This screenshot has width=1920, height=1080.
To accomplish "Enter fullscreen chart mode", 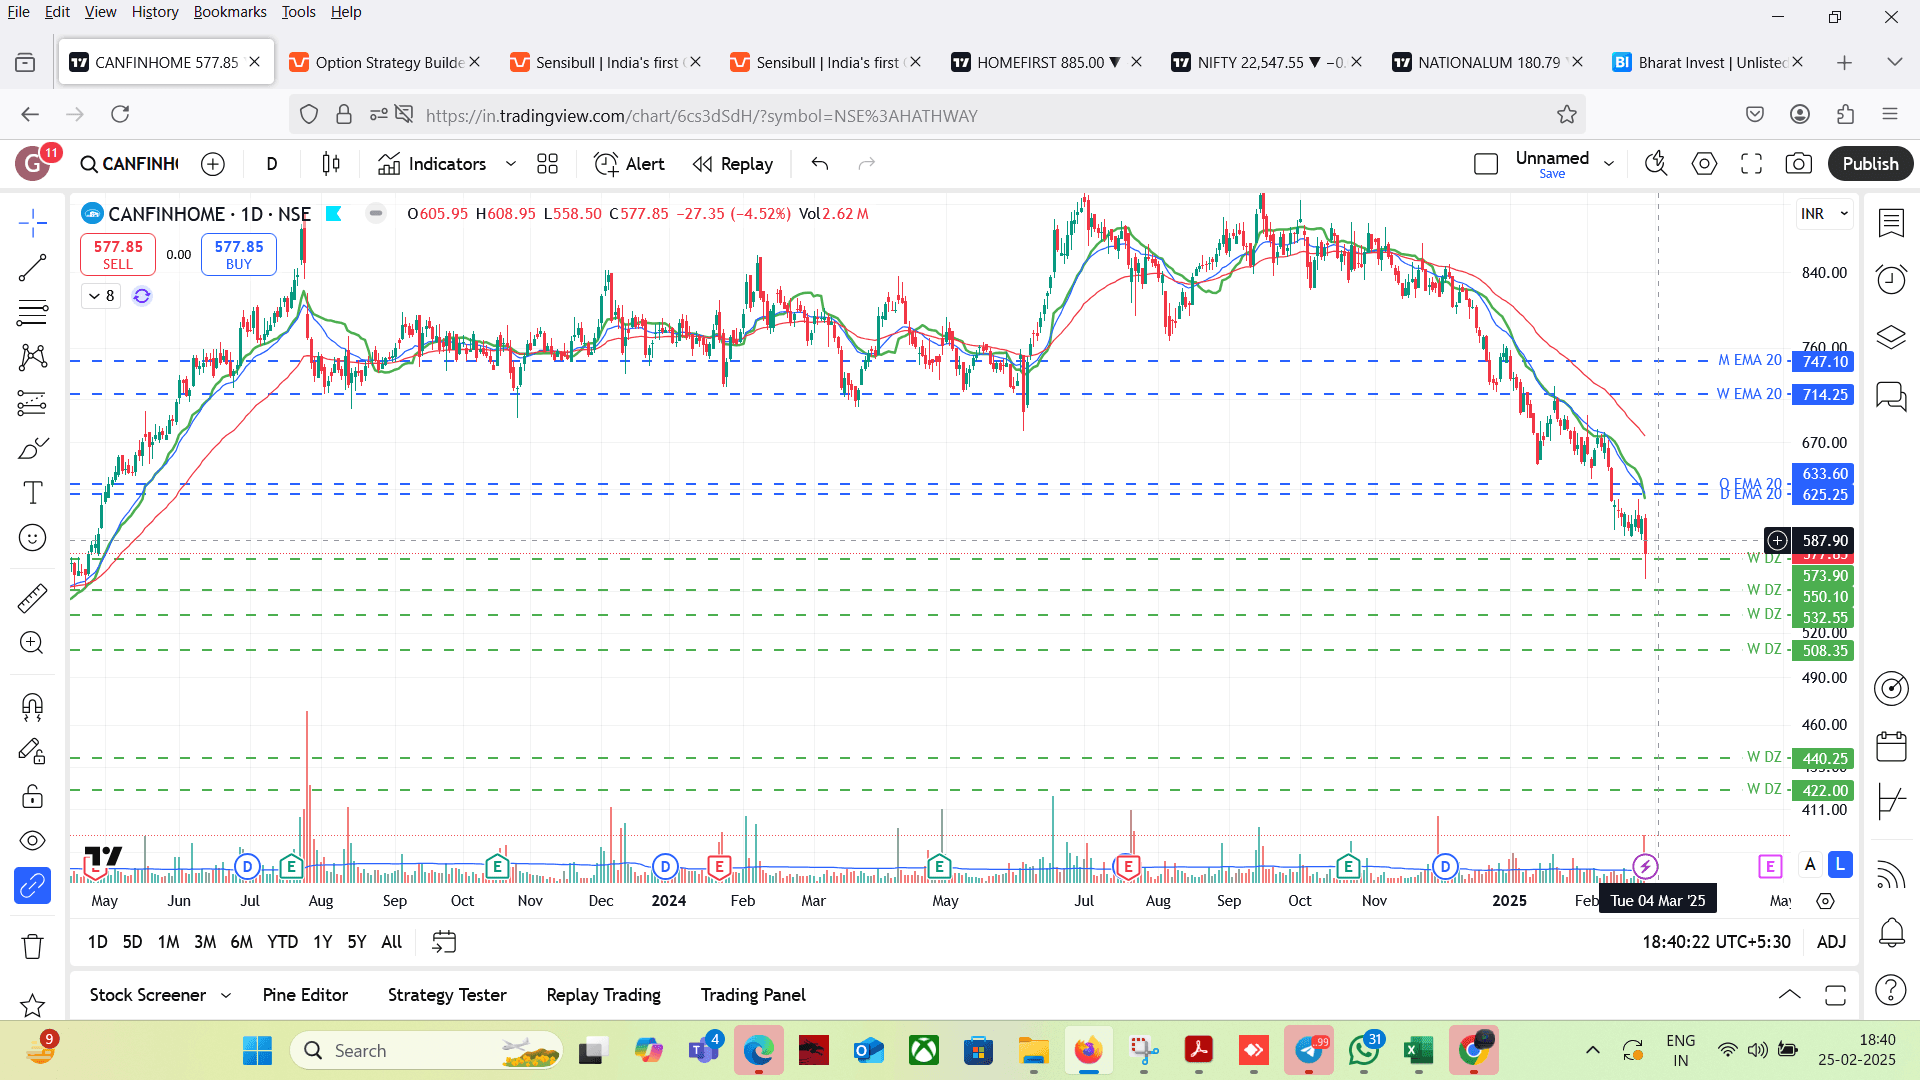I will click(1751, 164).
